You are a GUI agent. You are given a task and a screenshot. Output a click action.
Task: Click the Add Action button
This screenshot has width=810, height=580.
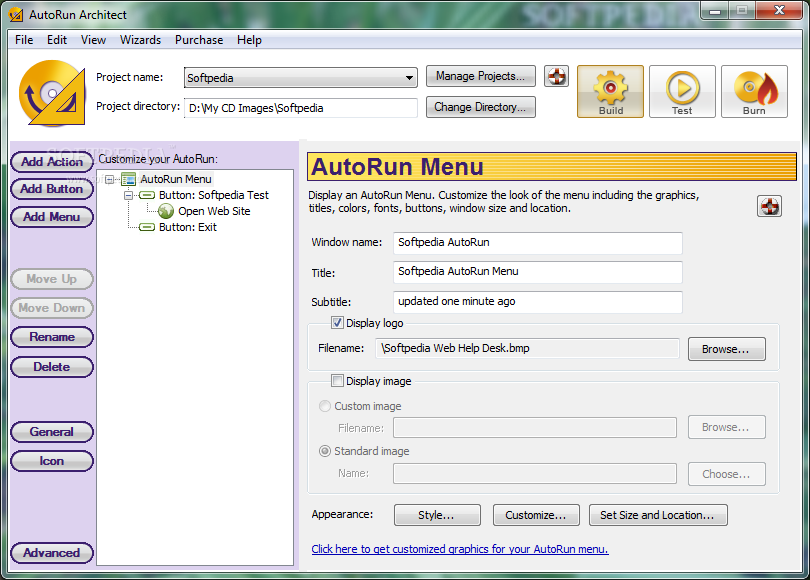52,162
